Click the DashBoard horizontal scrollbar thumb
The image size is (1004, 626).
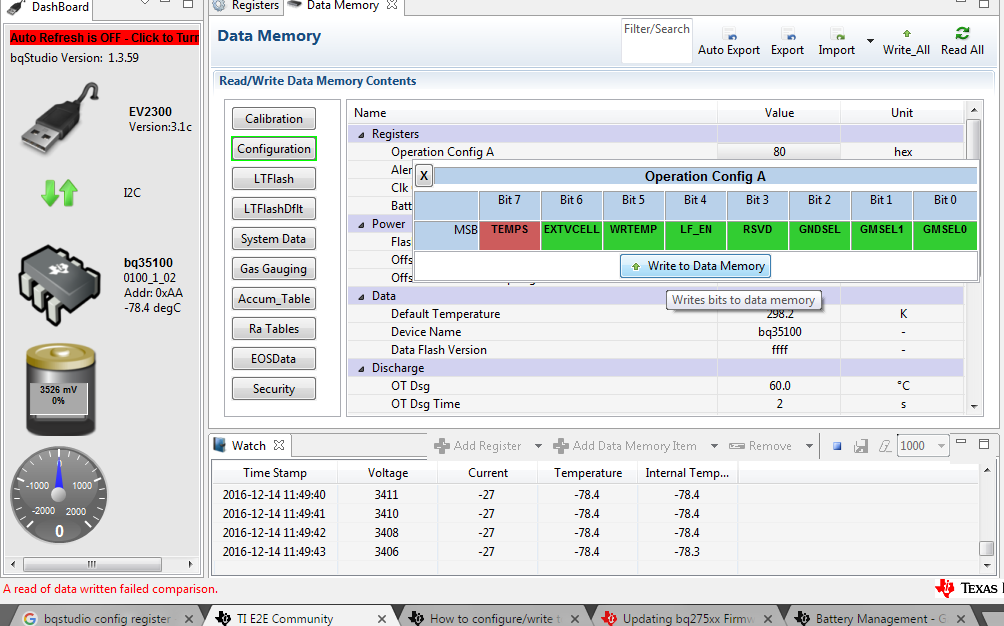point(92,564)
